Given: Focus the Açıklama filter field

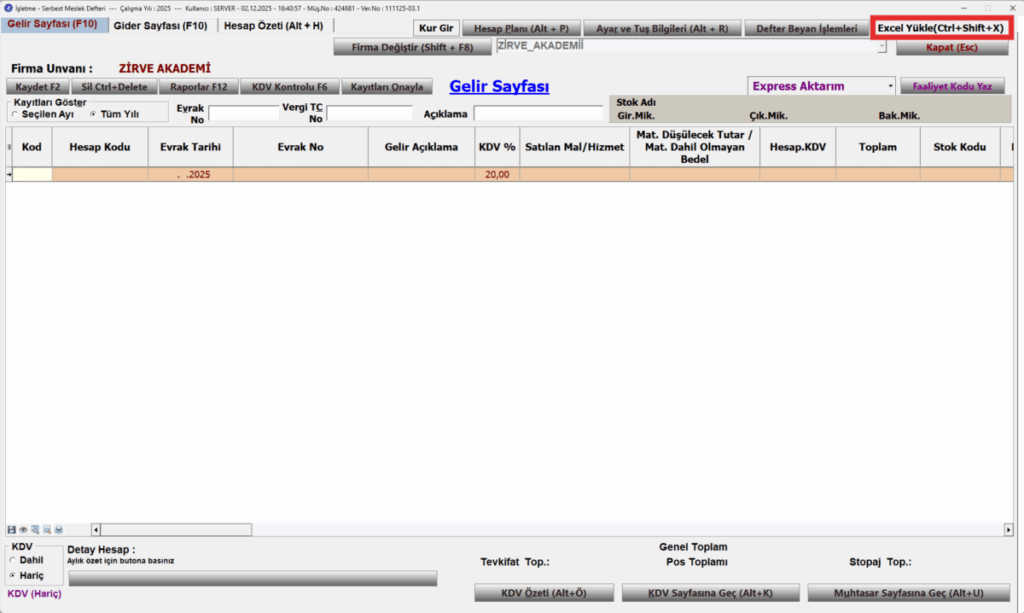Looking at the screenshot, I should pos(538,113).
